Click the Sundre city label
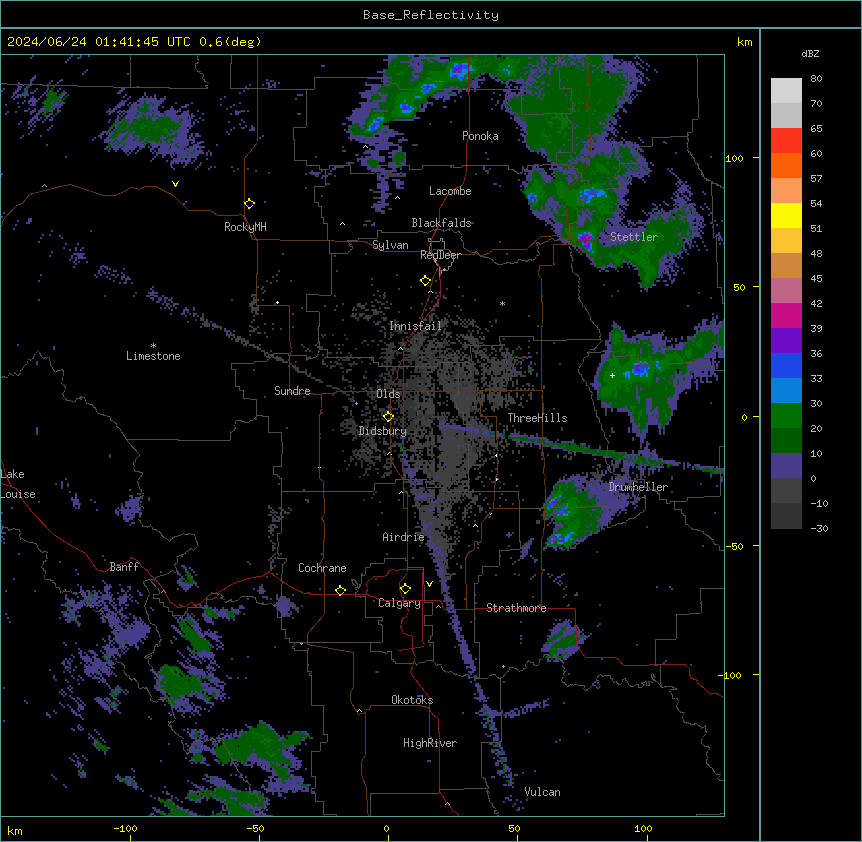 (x=292, y=391)
